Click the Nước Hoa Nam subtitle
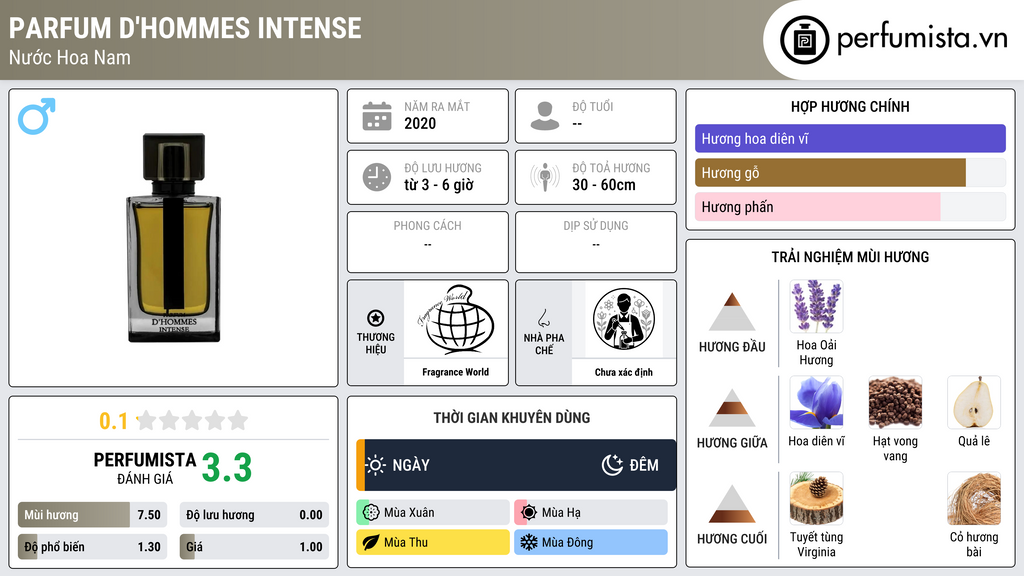1024x576 pixels. [x=70, y=58]
